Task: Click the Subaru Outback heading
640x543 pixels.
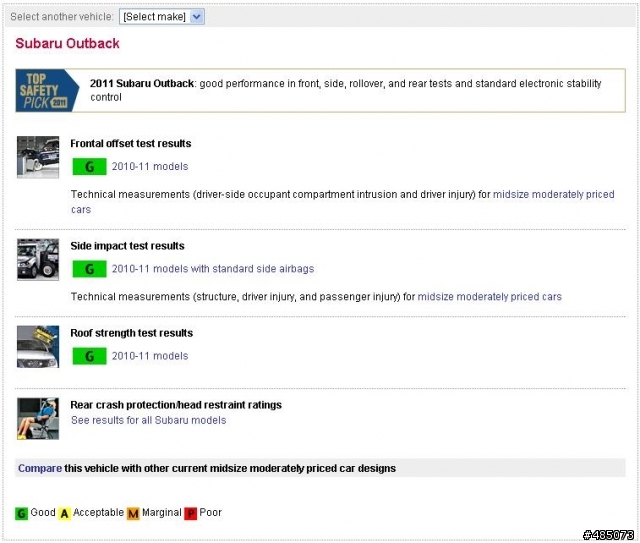Action: [x=67, y=43]
